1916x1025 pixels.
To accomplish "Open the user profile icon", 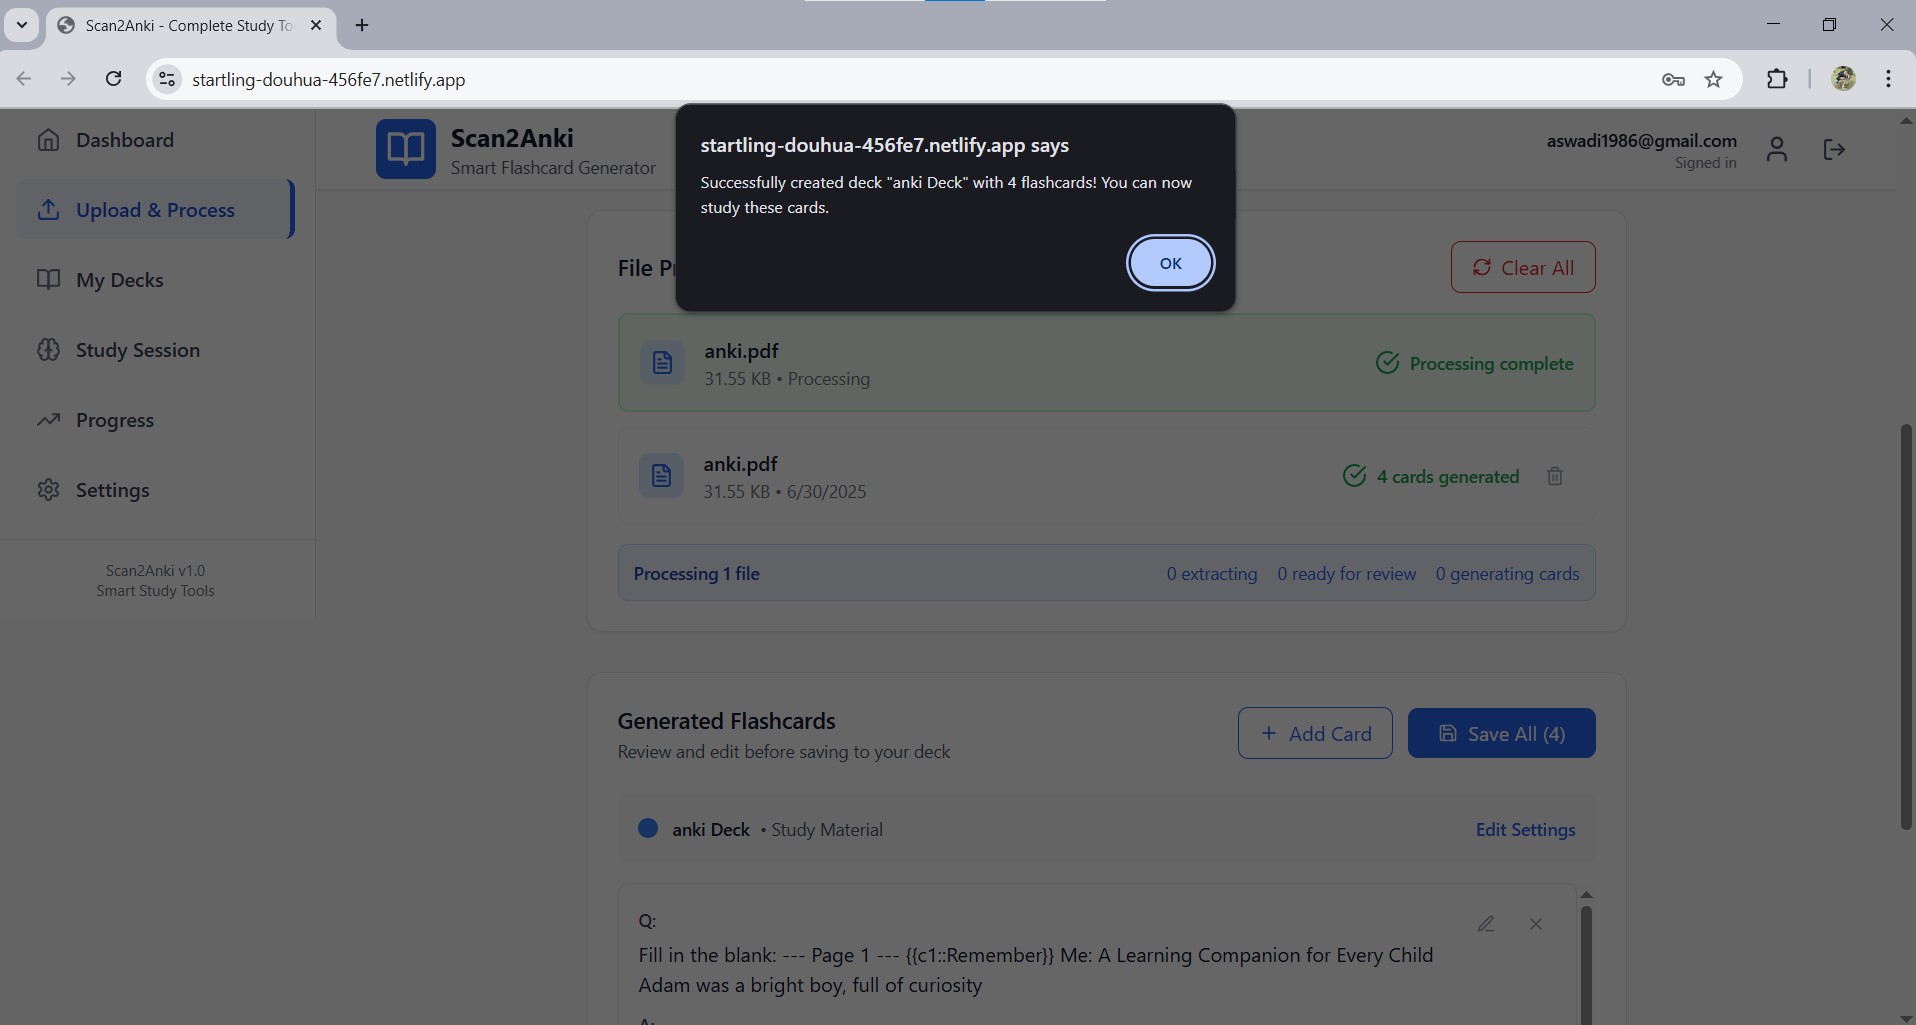I will click(1776, 150).
